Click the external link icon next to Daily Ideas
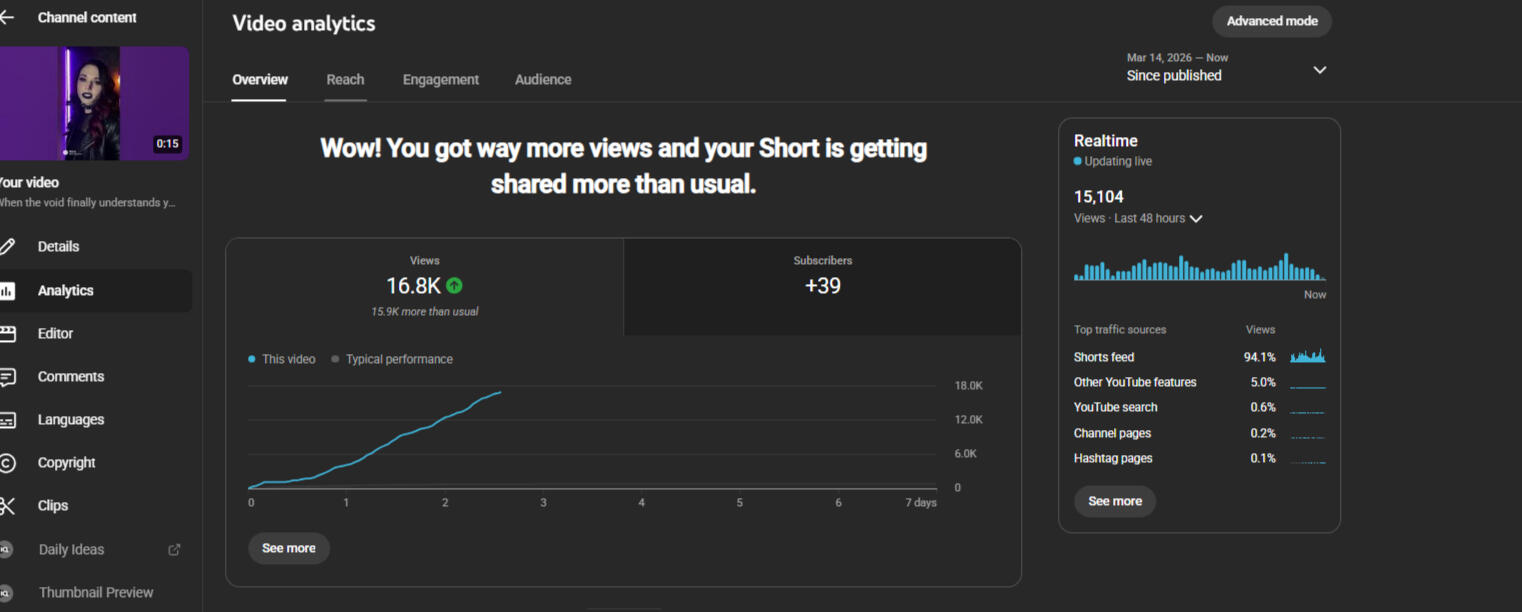Viewport: 1522px width, 612px height. point(174,549)
